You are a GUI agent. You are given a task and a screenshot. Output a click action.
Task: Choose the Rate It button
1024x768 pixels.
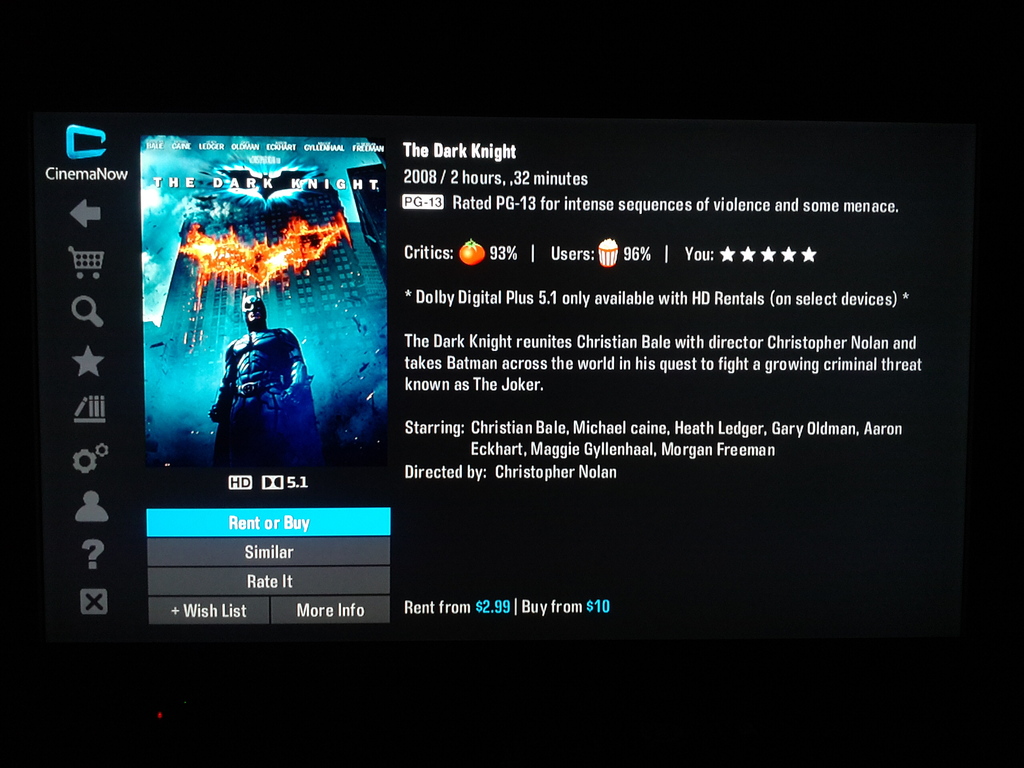268,581
